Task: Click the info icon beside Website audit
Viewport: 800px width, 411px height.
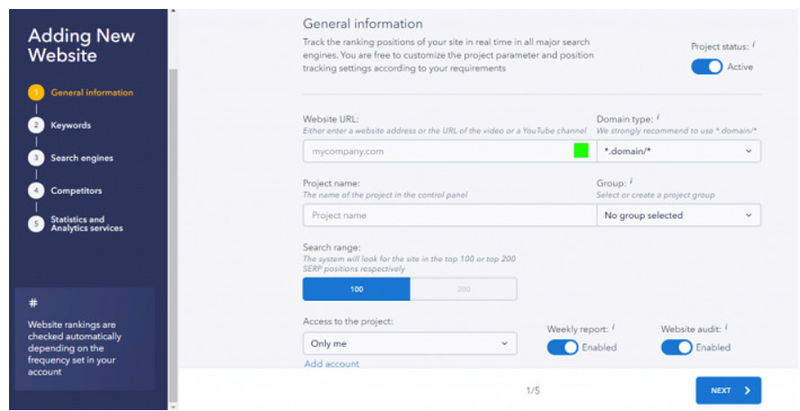Action: pos(726,327)
